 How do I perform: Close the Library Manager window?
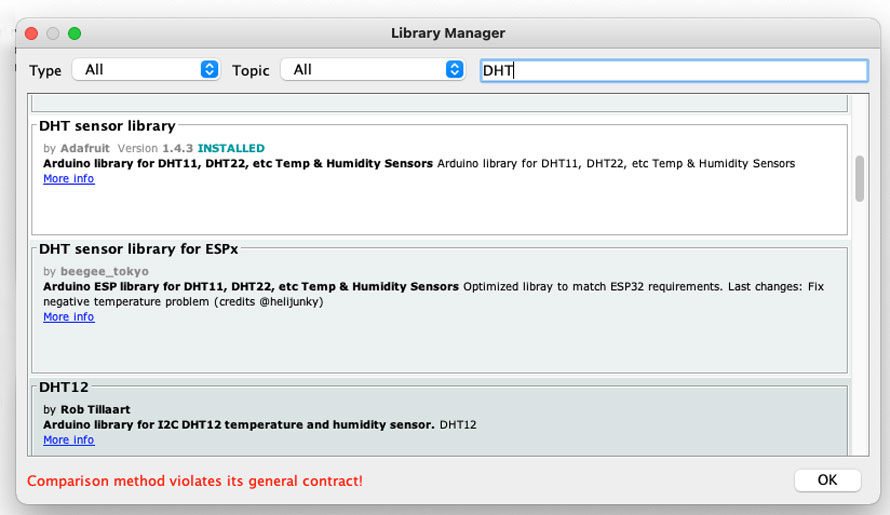click(x=32, y=34)
